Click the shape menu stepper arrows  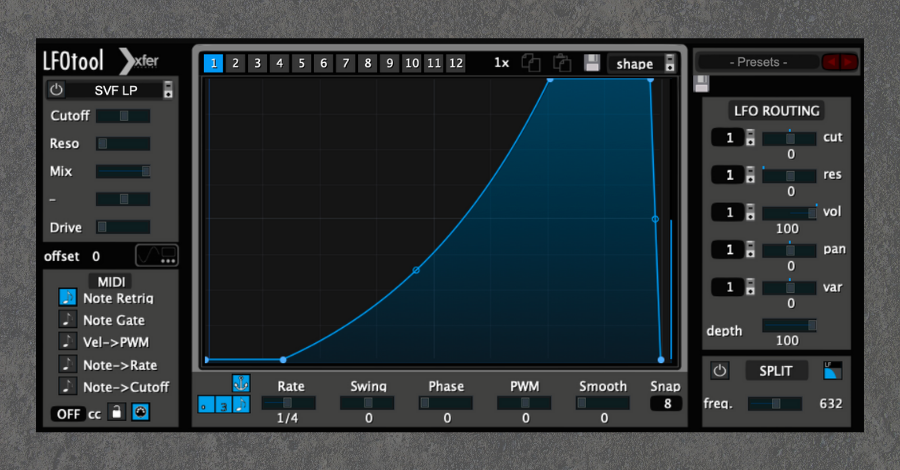point(670,64)
